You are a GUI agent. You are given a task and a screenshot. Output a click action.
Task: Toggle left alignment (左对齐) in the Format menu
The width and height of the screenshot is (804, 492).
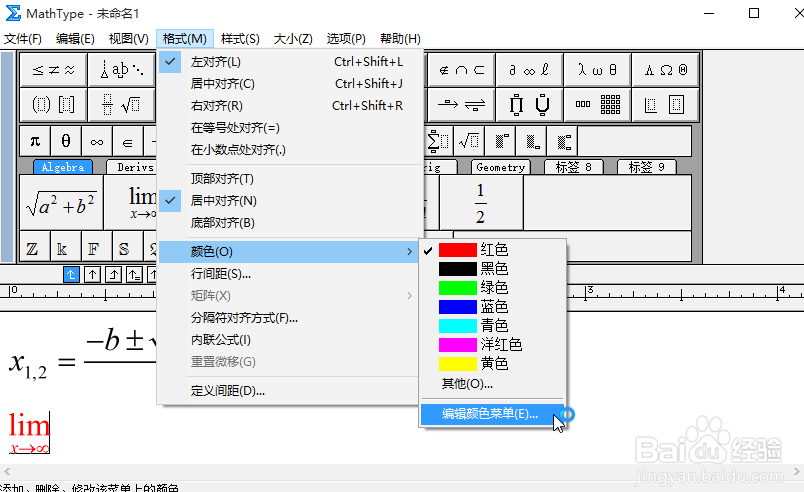tap(215, 62)
